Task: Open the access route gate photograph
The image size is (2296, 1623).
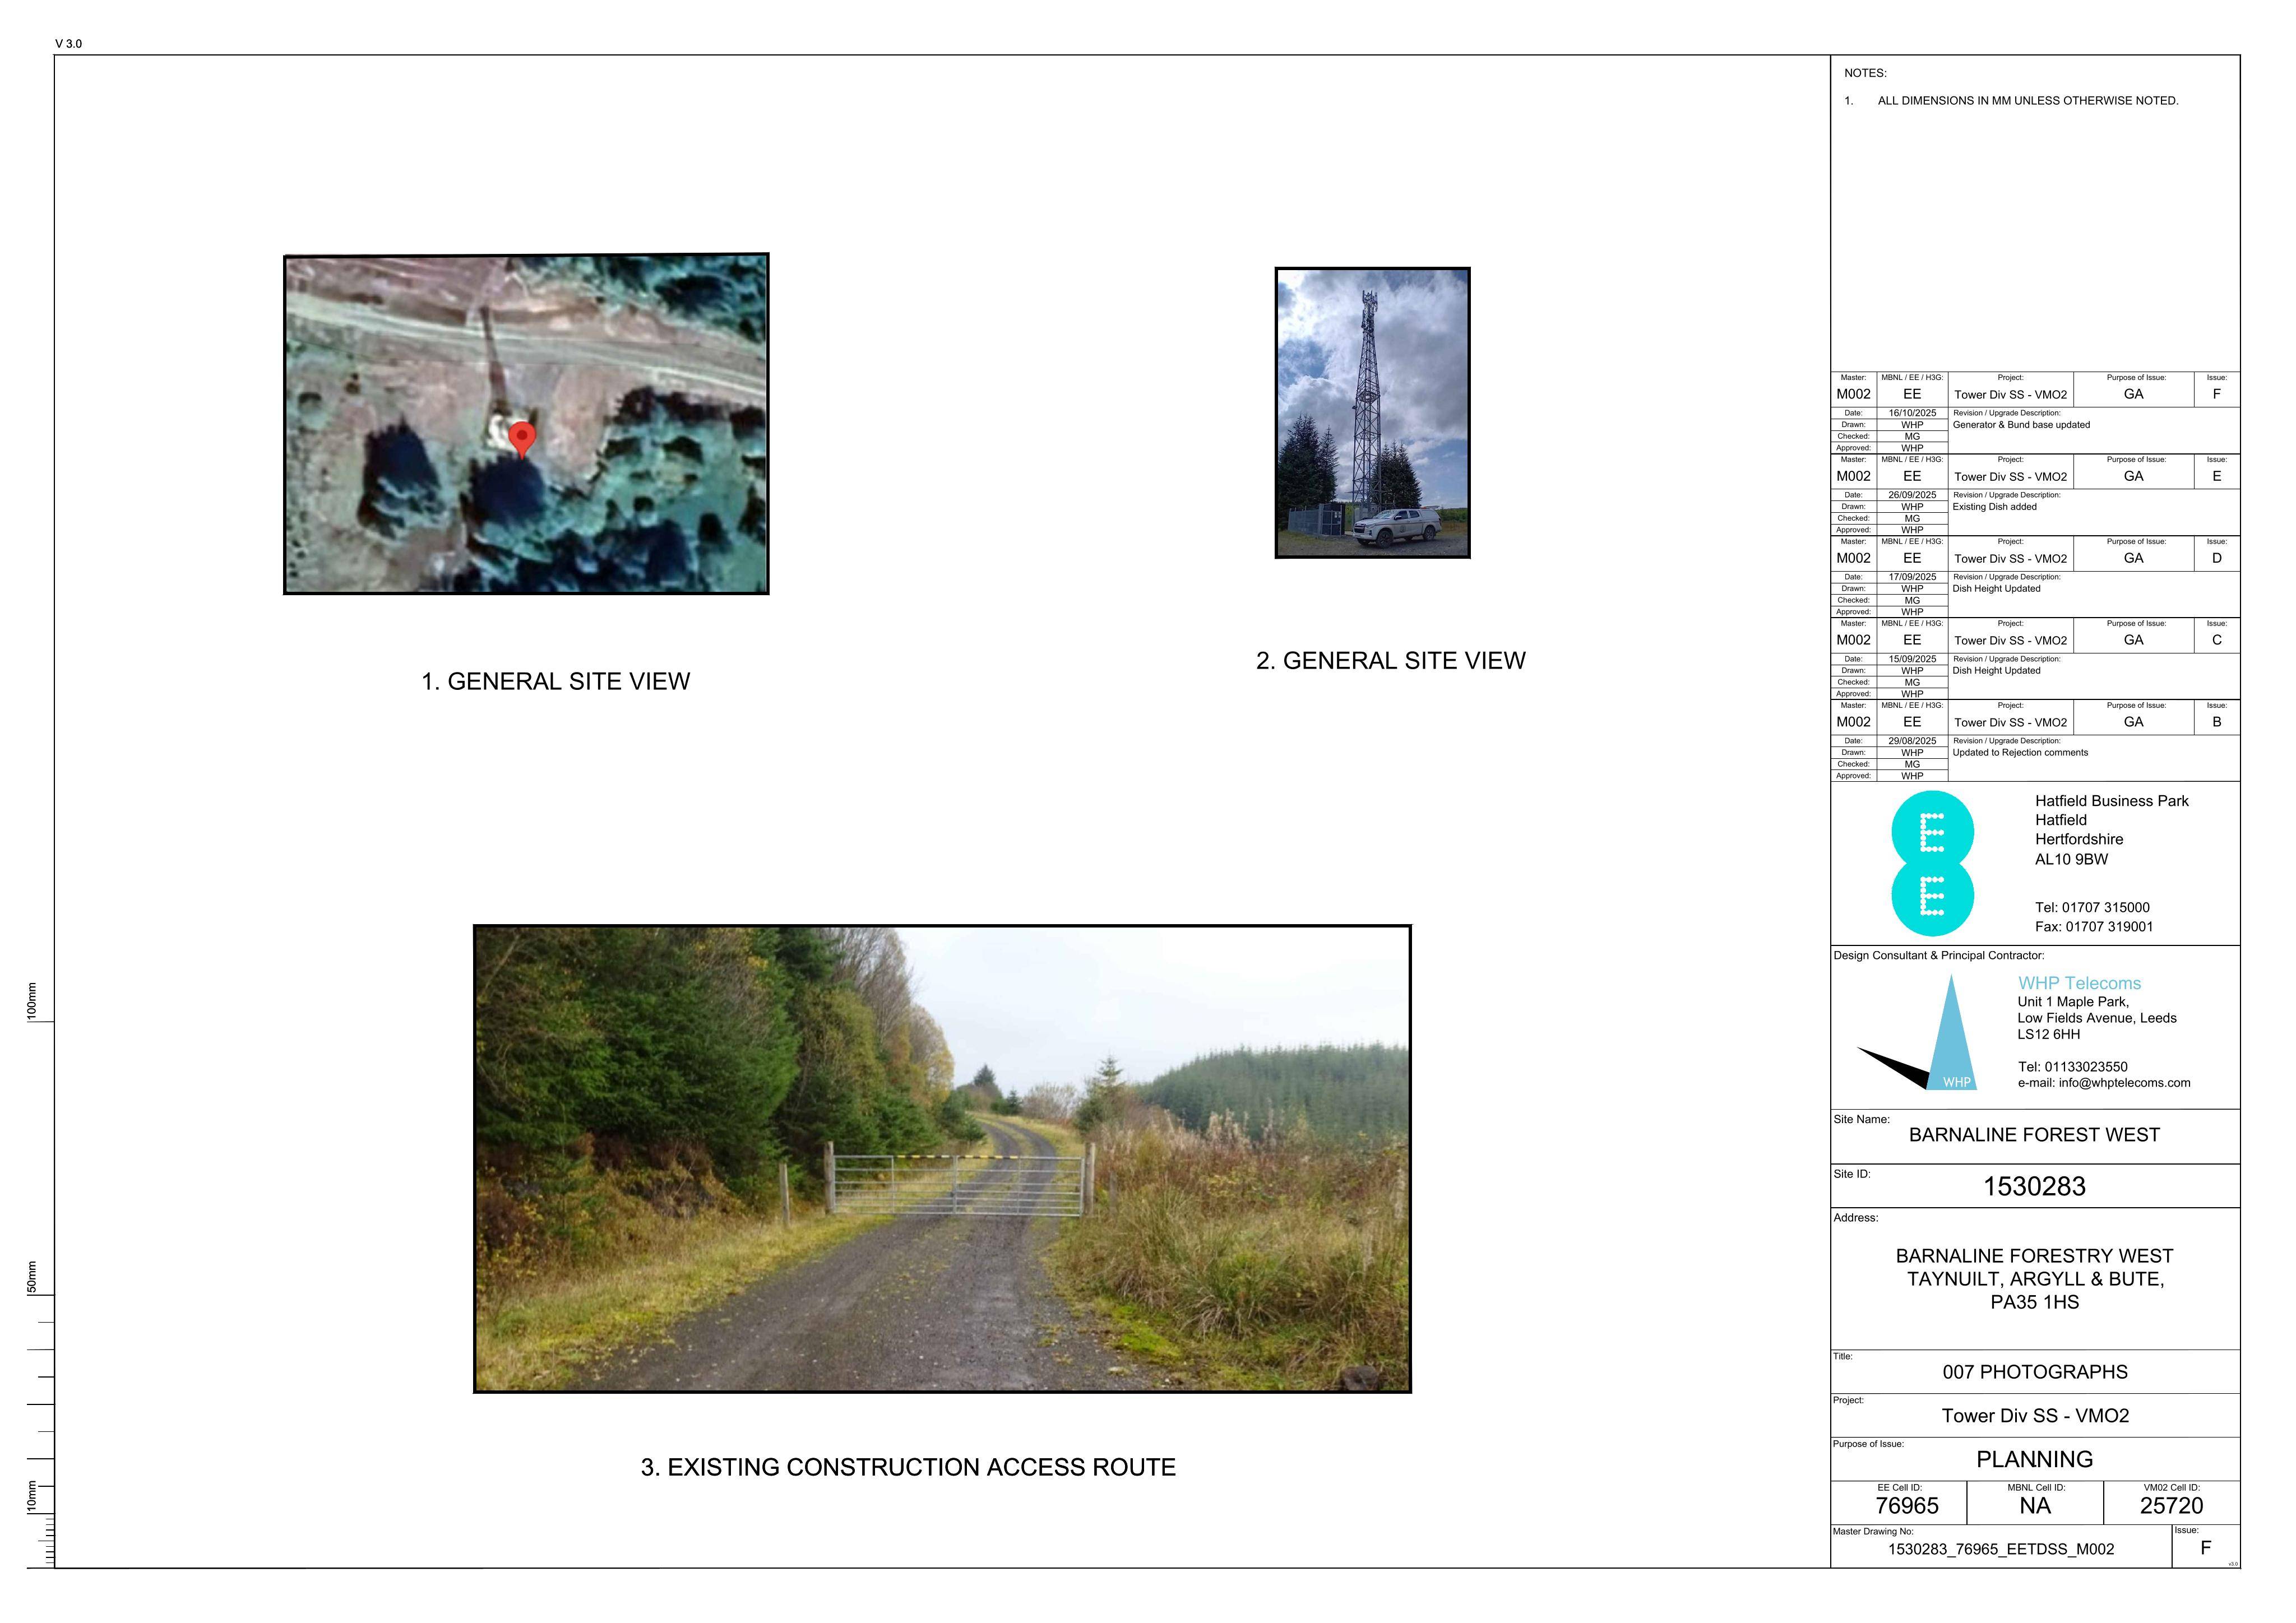Action: (942, 1158)
